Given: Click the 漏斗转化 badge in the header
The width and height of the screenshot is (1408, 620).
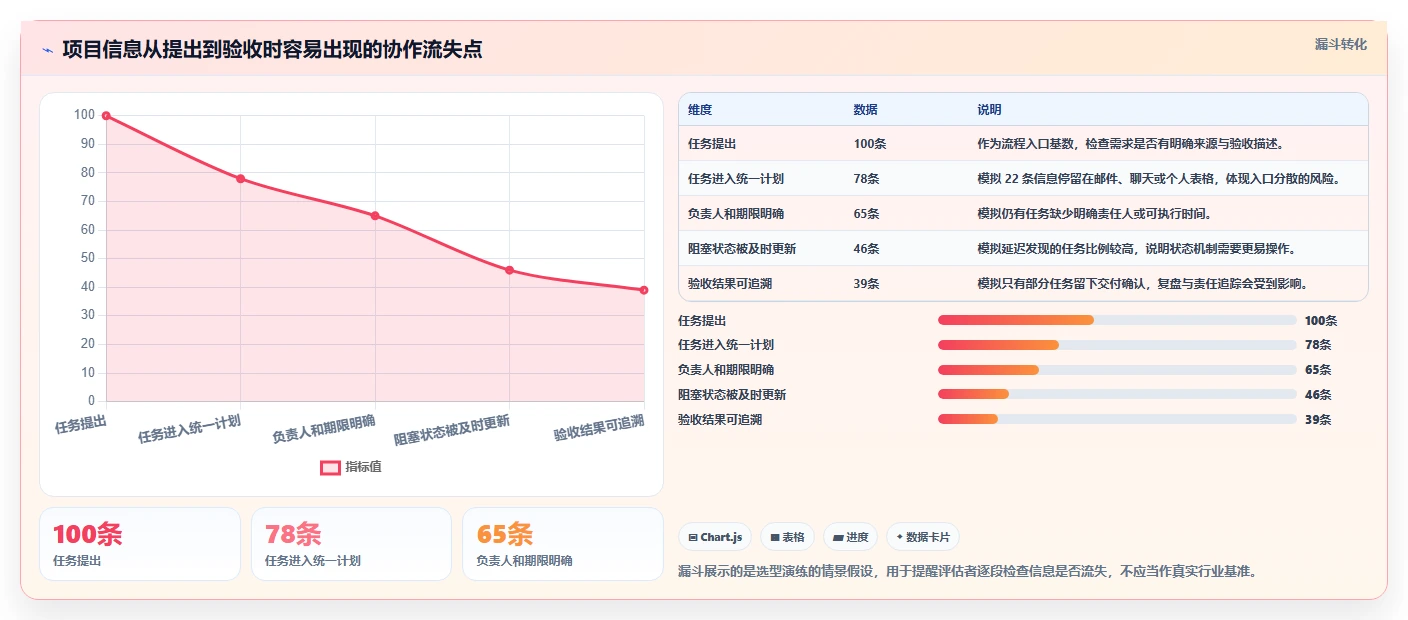Looking at the screenshot, I should click(x=1340, y=44).
